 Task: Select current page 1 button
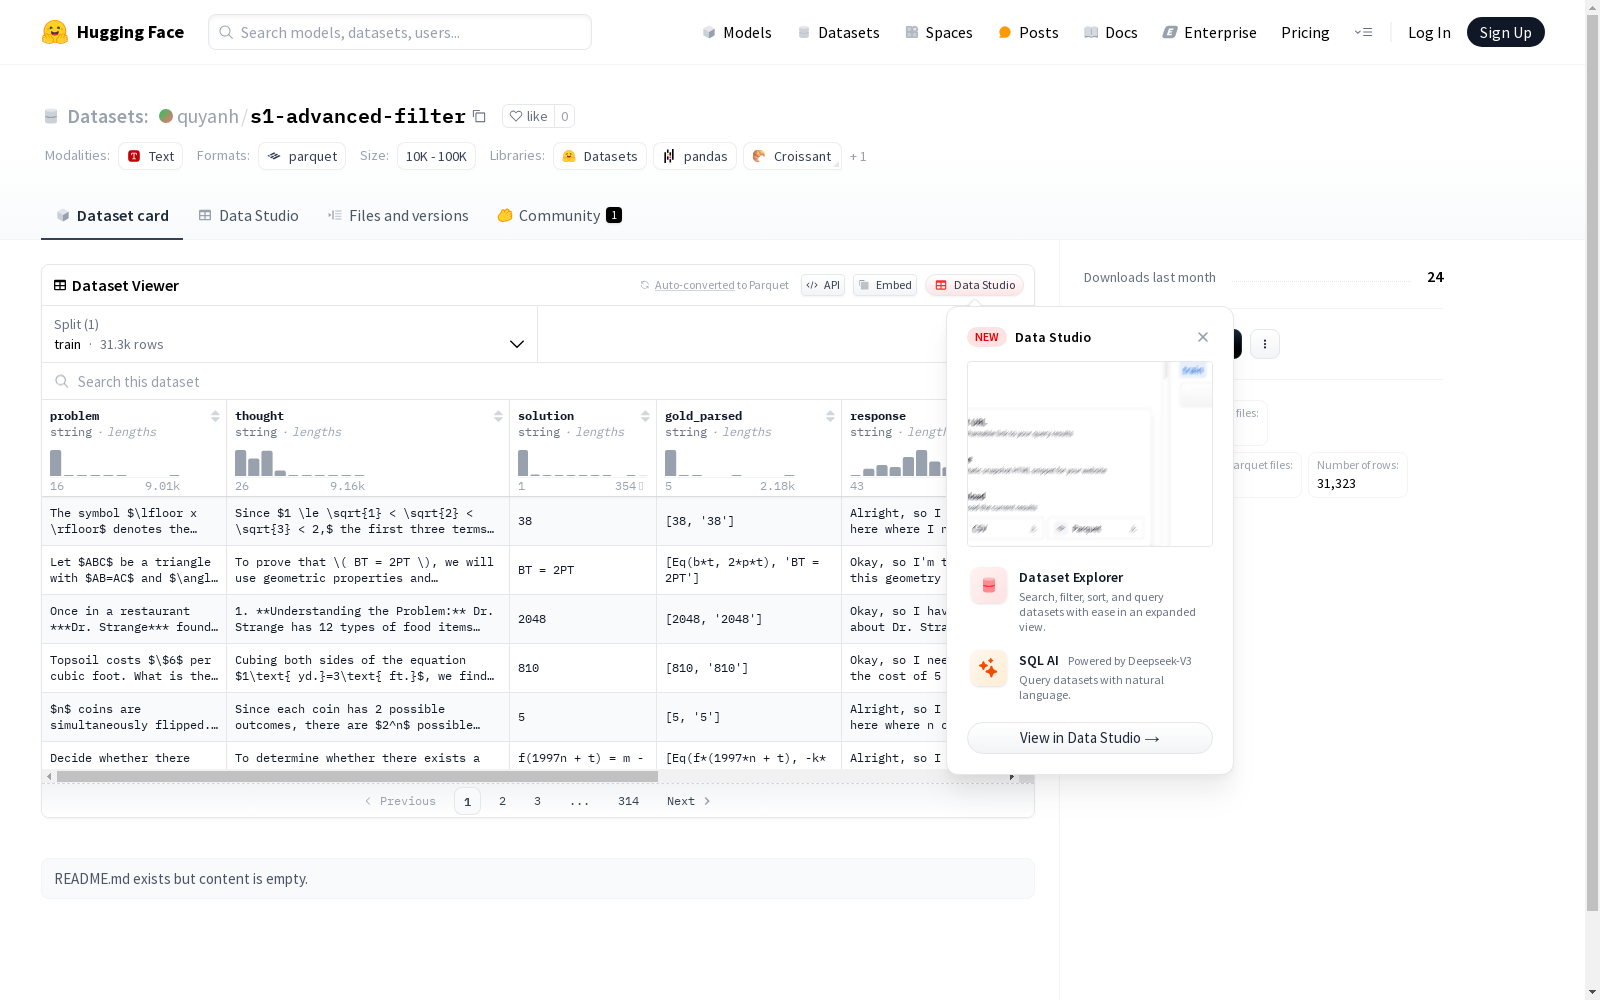click(467, 801)
